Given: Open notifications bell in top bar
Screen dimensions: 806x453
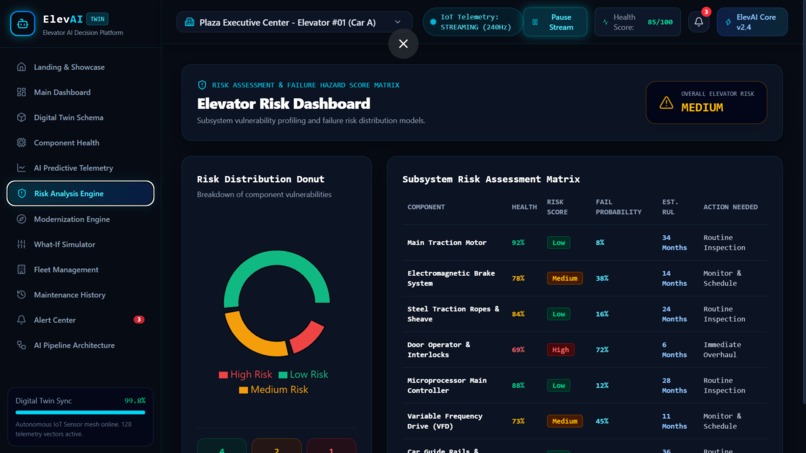Looking at the screenshot, I should [699, 22].
